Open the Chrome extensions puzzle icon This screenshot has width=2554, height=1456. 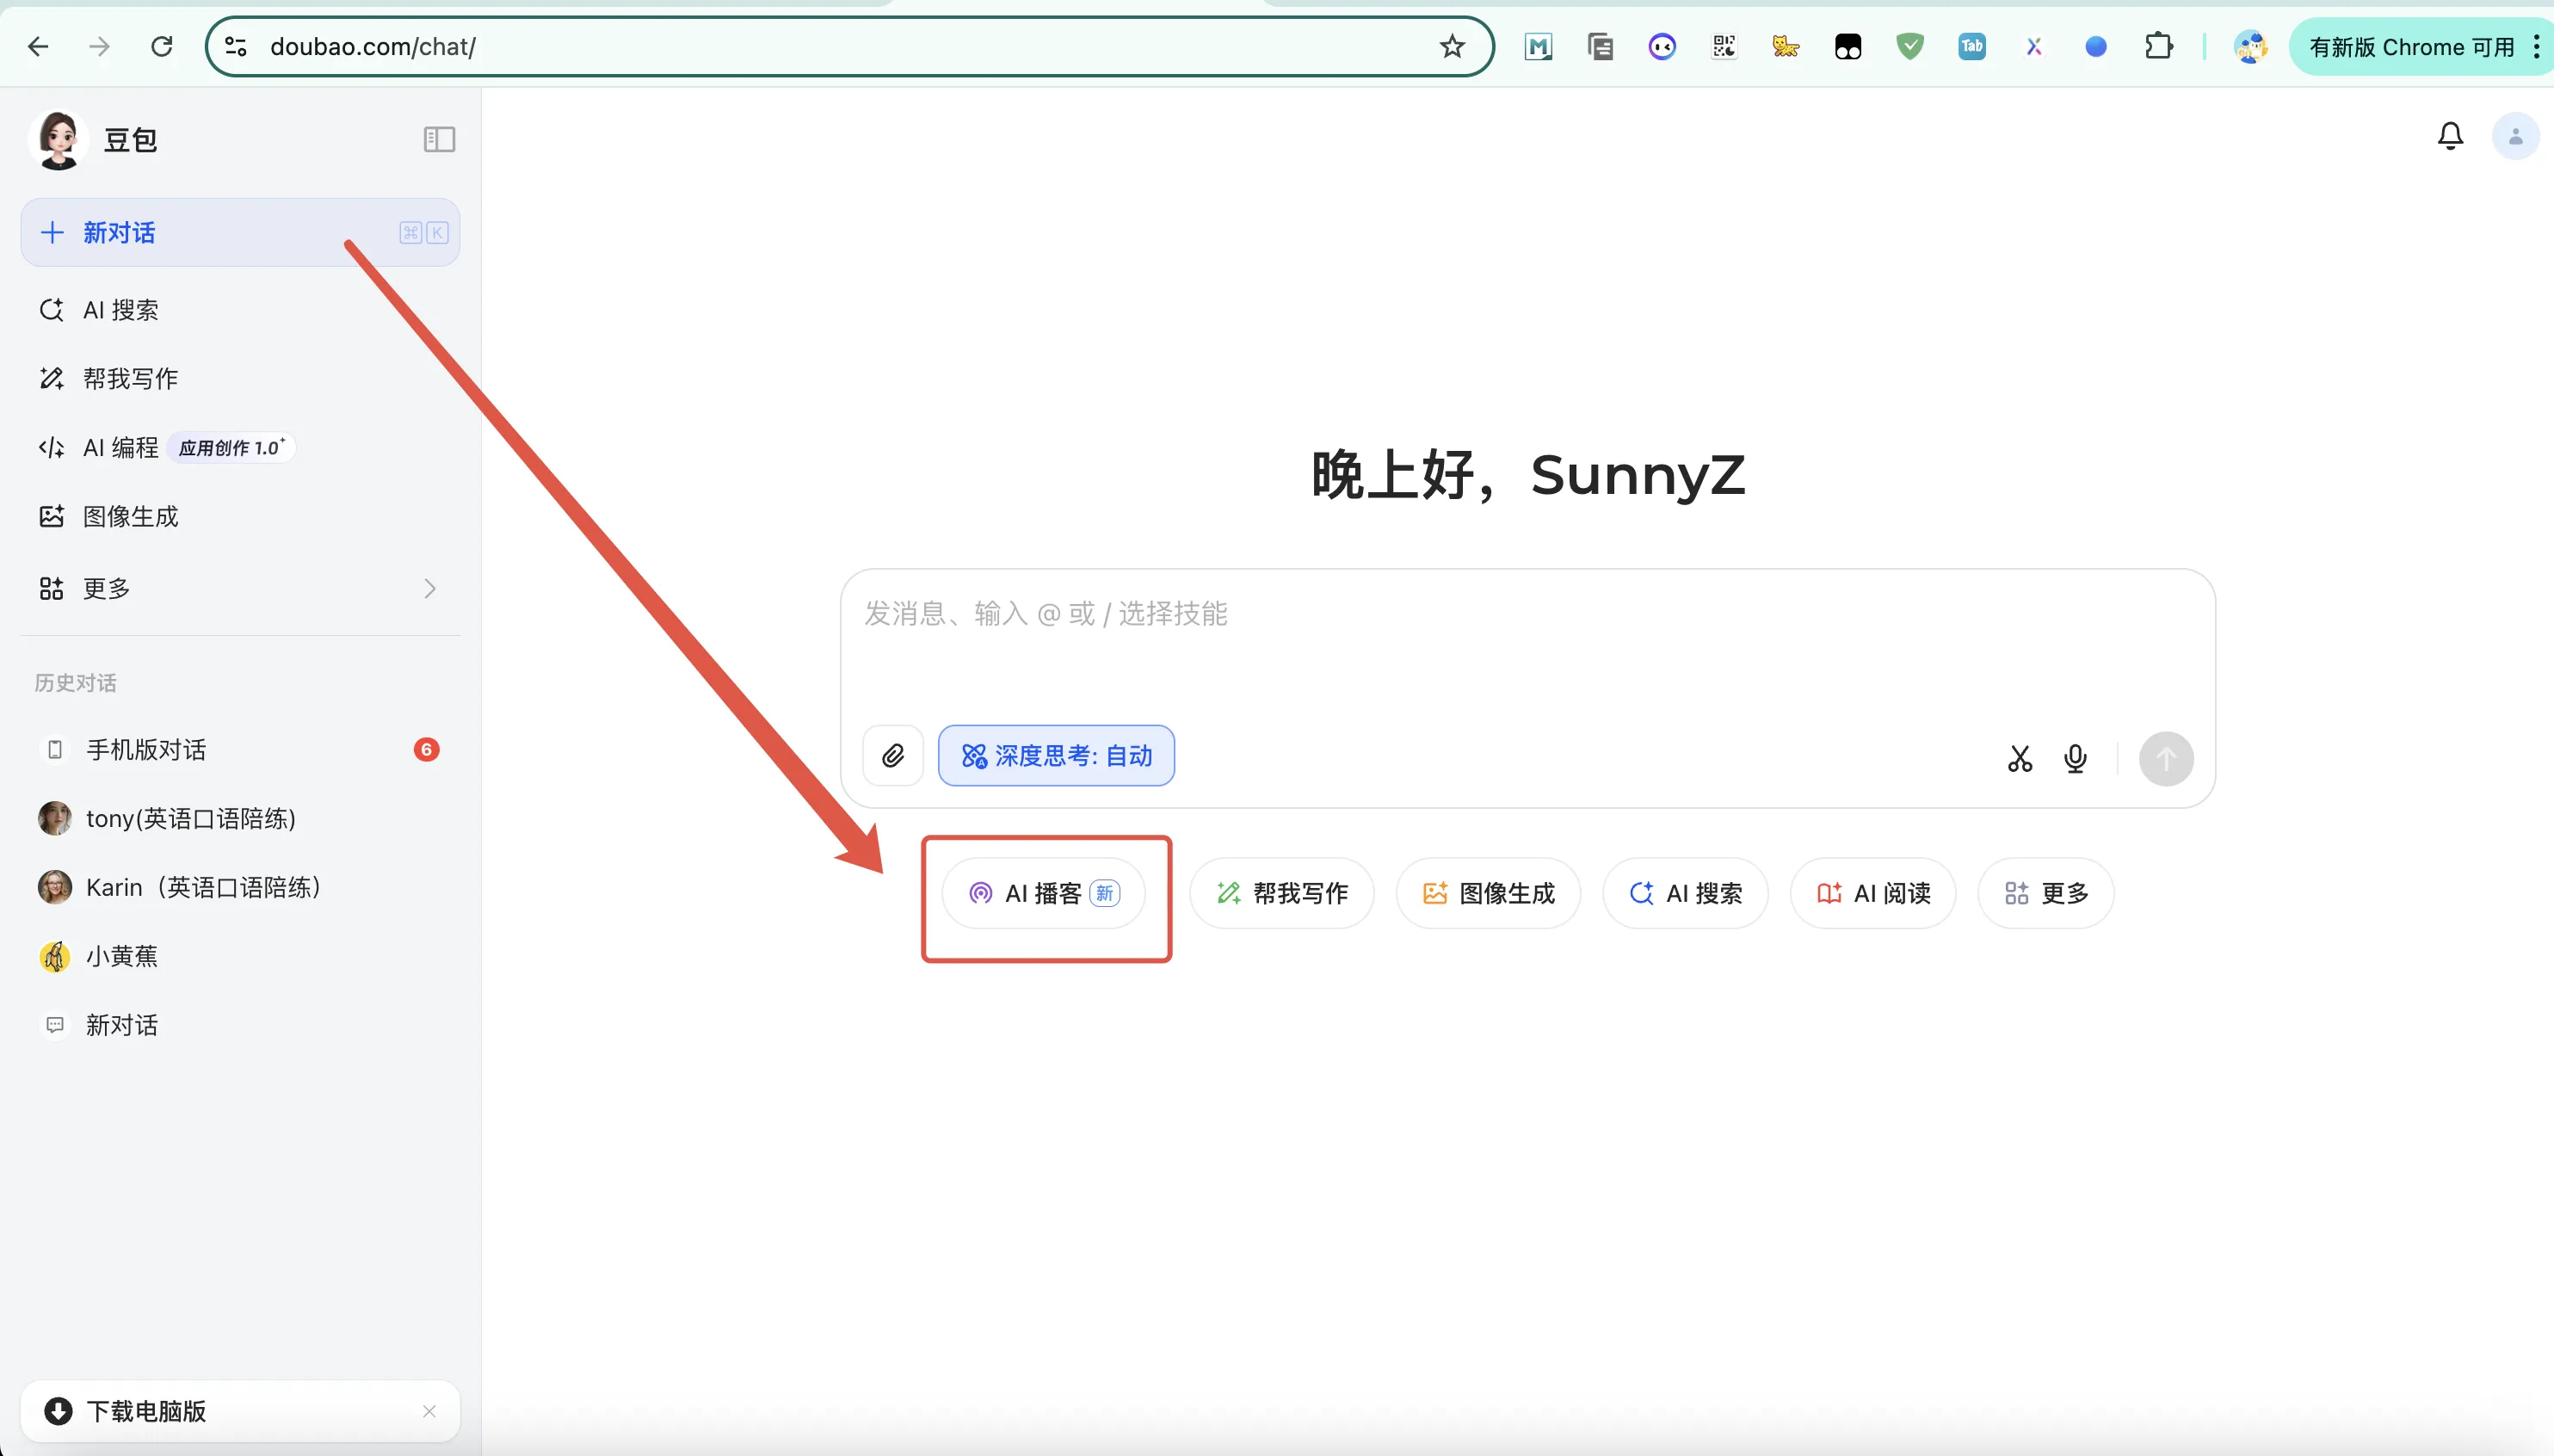pyautogui.click(x=2158, y=46)
